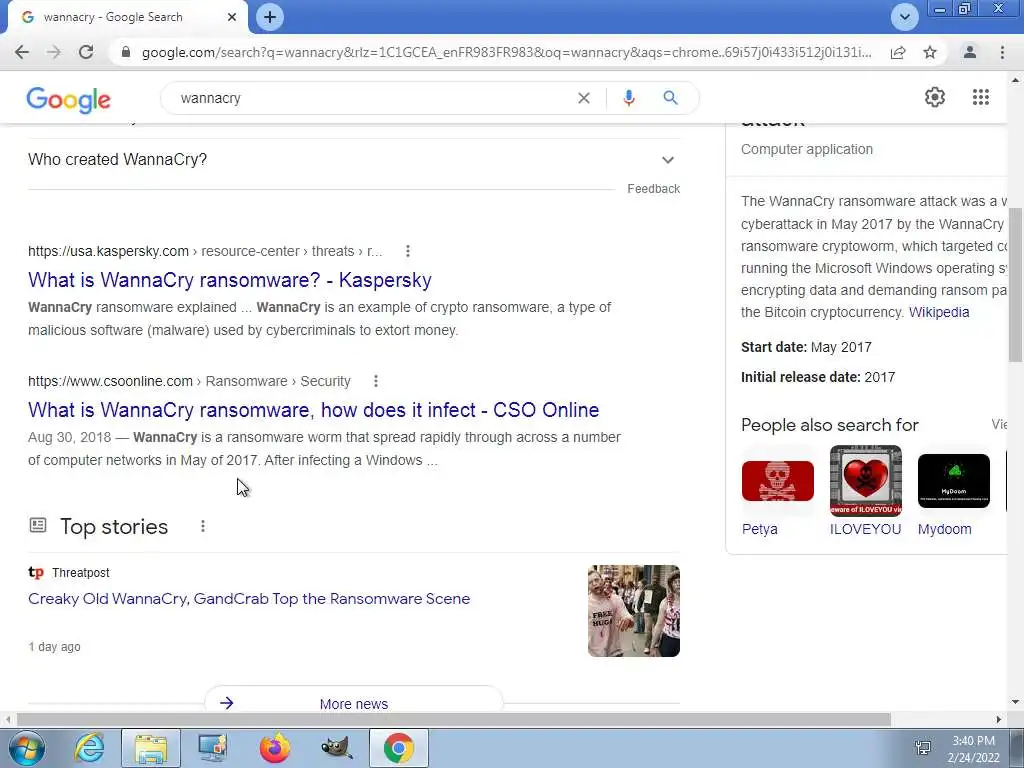Screen dimensions: 1024x768
Task: Click the 'People also search for' heading
Action: [829, 425]
